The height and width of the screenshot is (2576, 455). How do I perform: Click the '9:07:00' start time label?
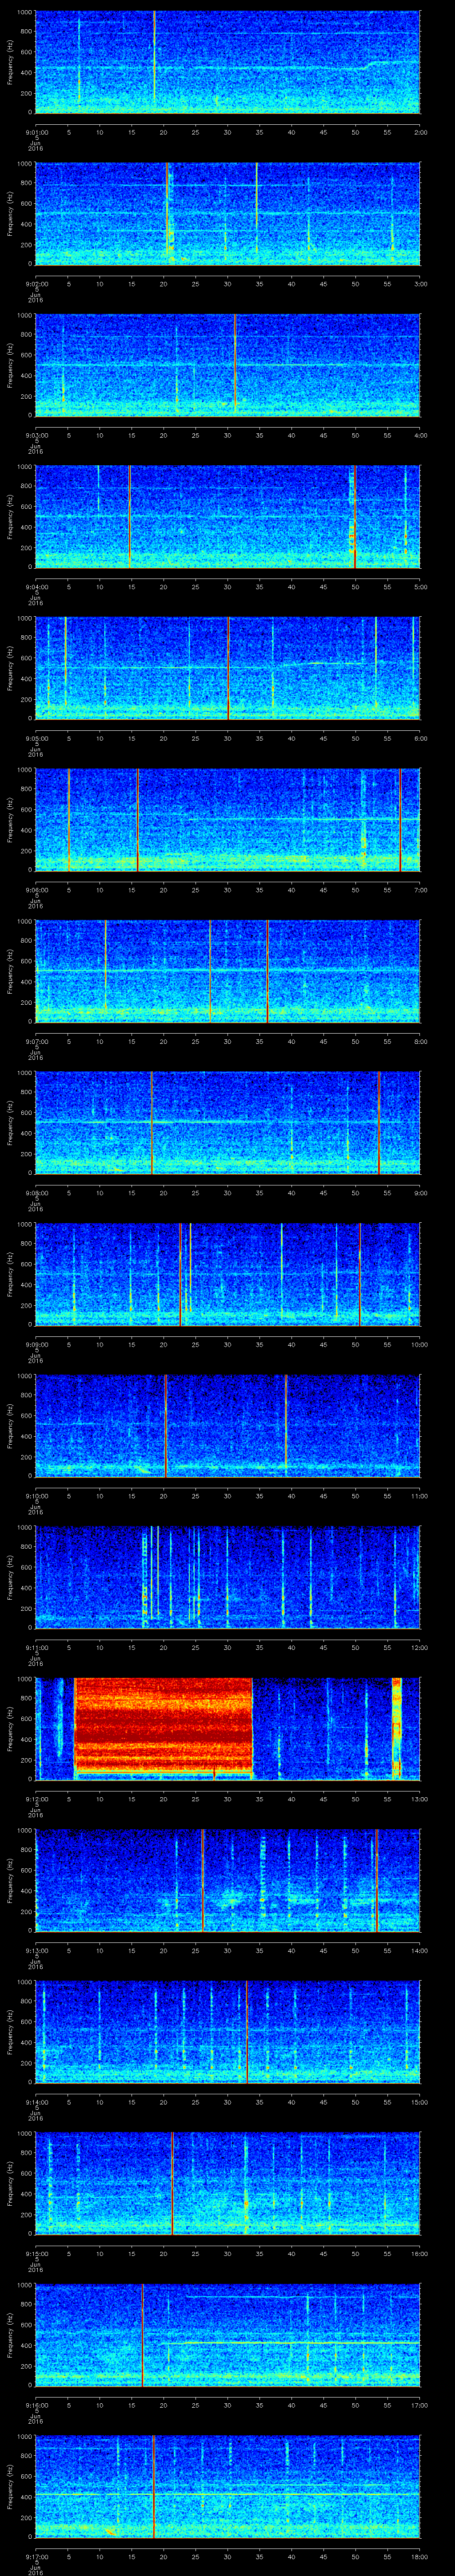pyautogui.click(x=36, y=1041)
